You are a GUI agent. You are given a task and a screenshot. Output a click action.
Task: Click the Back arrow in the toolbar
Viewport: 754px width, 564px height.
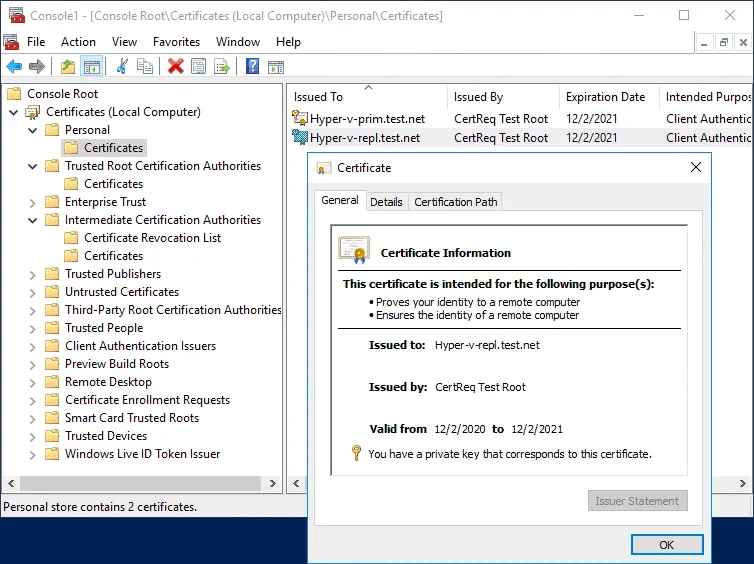point(14,67)
